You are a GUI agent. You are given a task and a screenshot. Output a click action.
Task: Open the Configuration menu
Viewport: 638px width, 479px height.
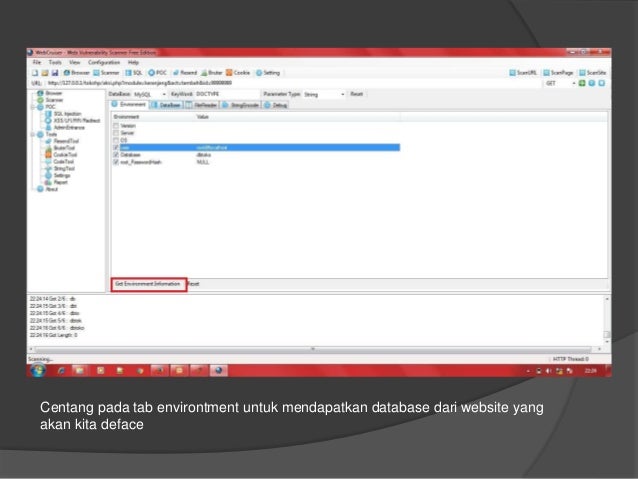pos(104,62)
